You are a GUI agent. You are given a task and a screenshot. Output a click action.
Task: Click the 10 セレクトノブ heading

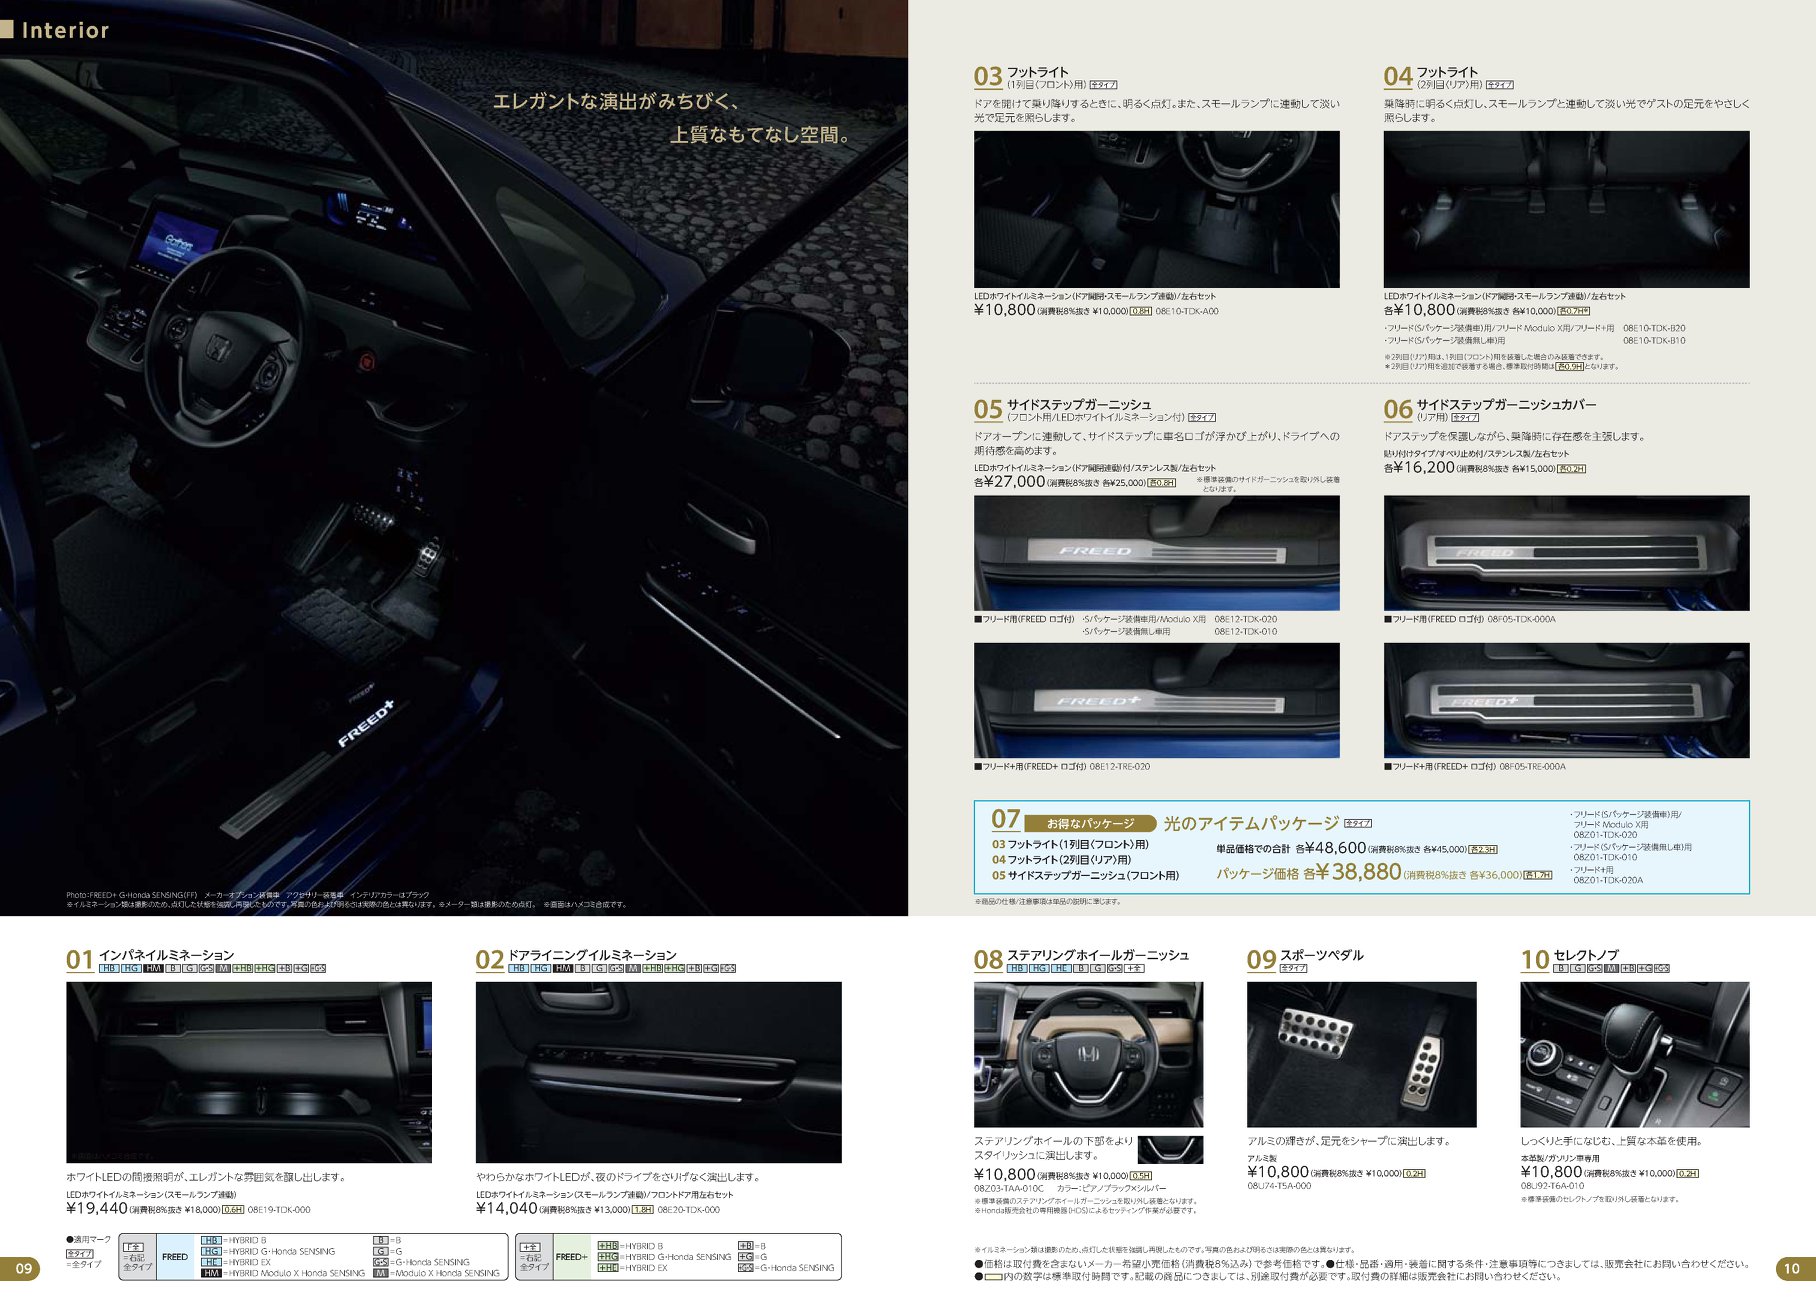1569,958
